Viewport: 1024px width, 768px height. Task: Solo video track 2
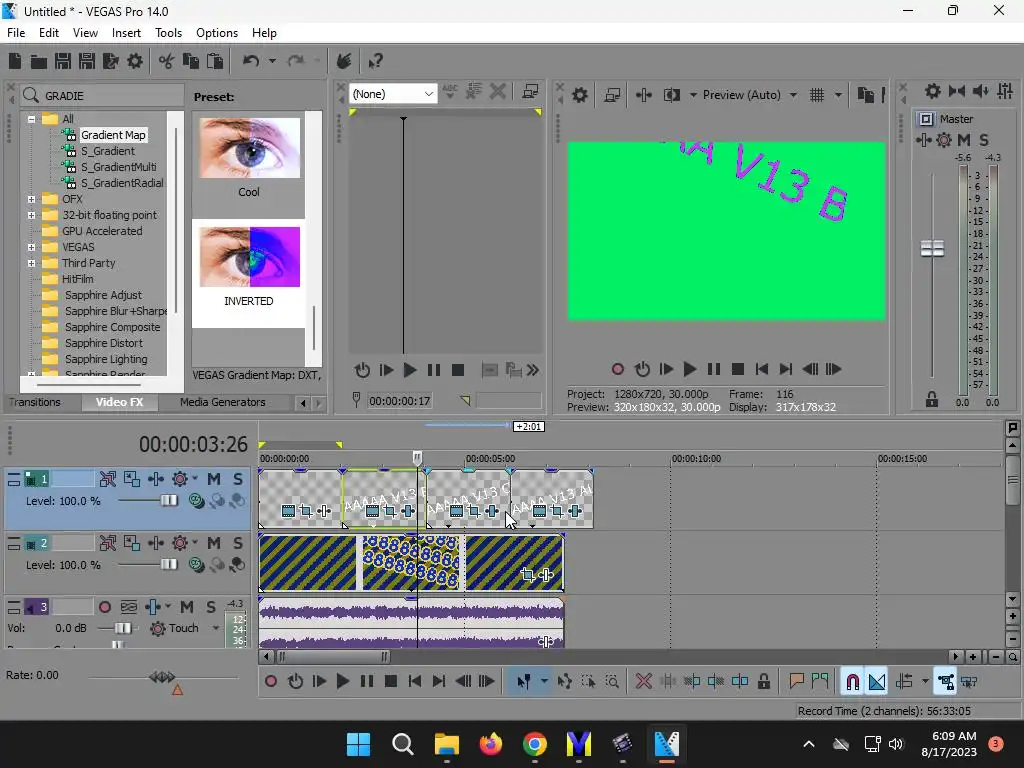click(238, 543)
